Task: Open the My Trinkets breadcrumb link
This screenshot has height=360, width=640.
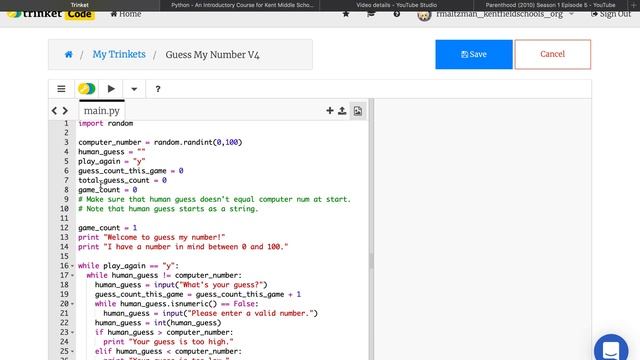Action: [x=119, y=54]
